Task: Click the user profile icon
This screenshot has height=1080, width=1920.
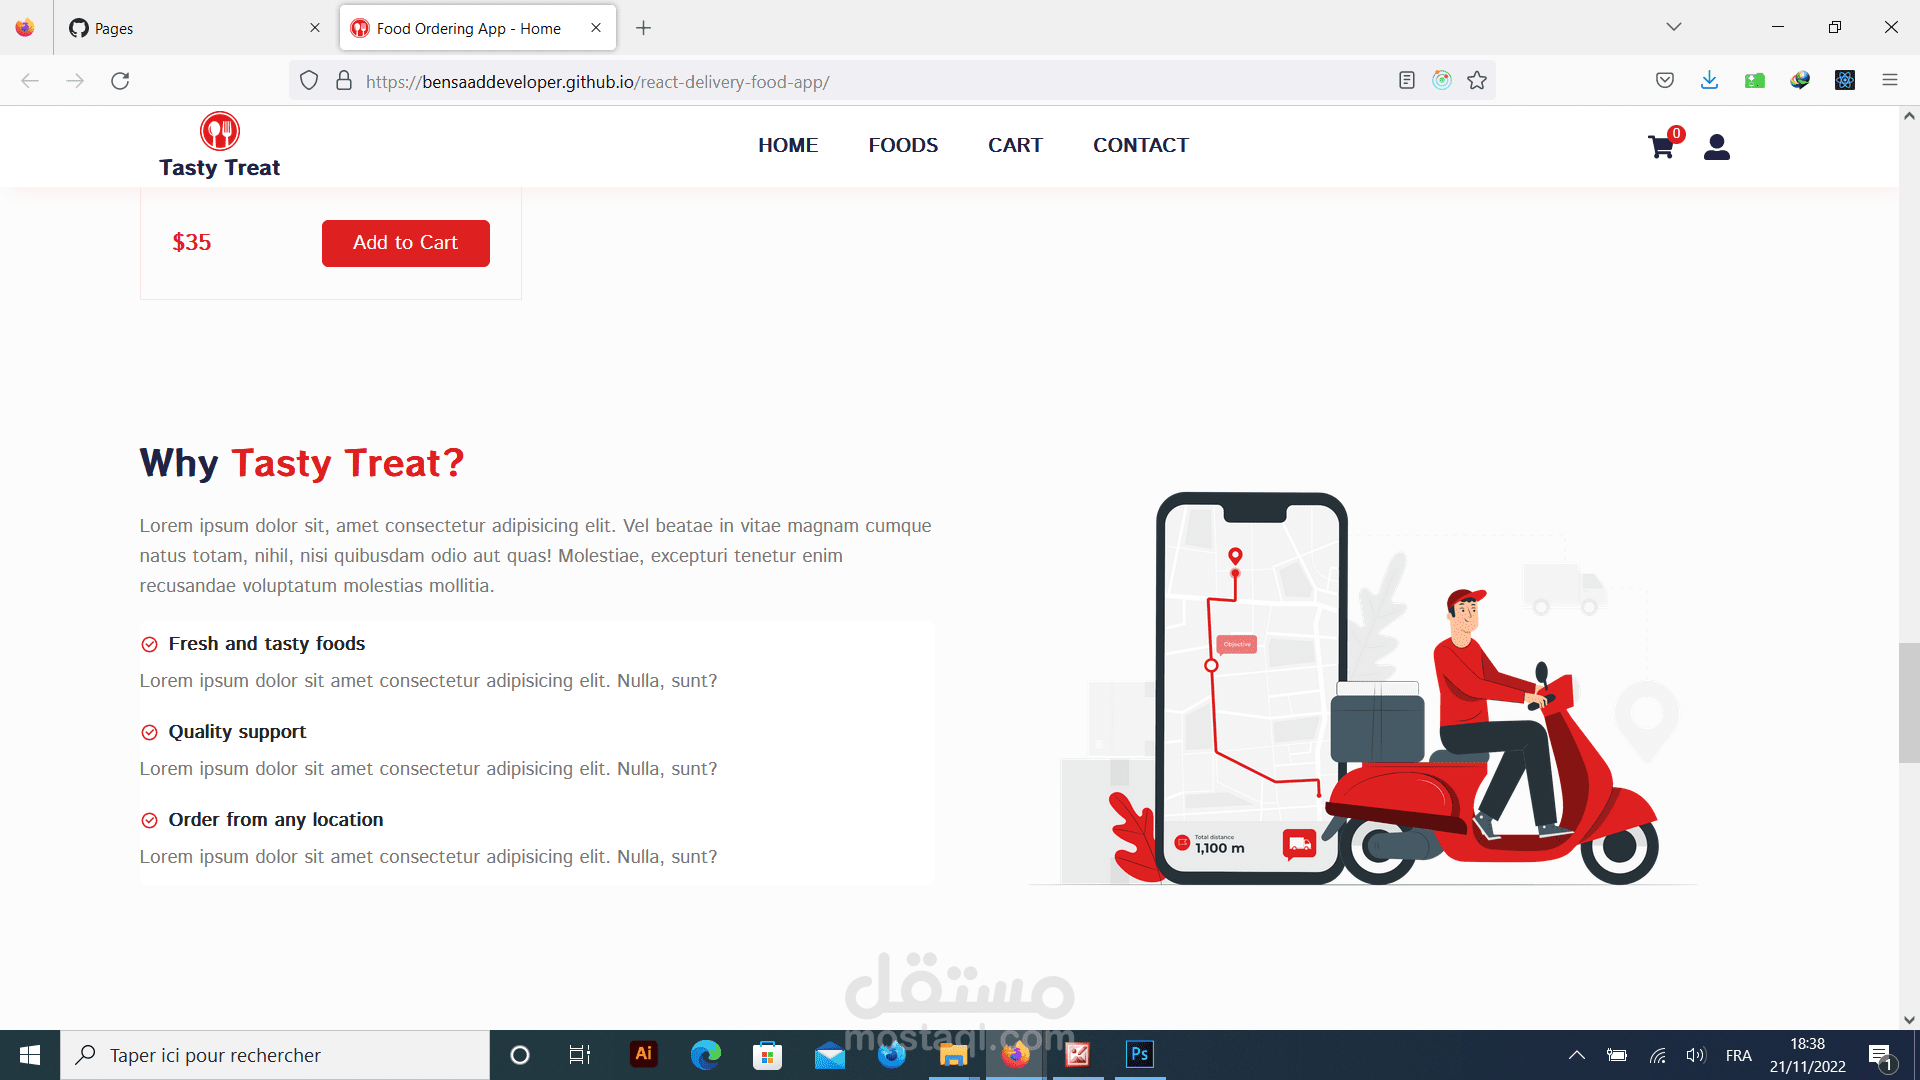Action: point(1716,147)
